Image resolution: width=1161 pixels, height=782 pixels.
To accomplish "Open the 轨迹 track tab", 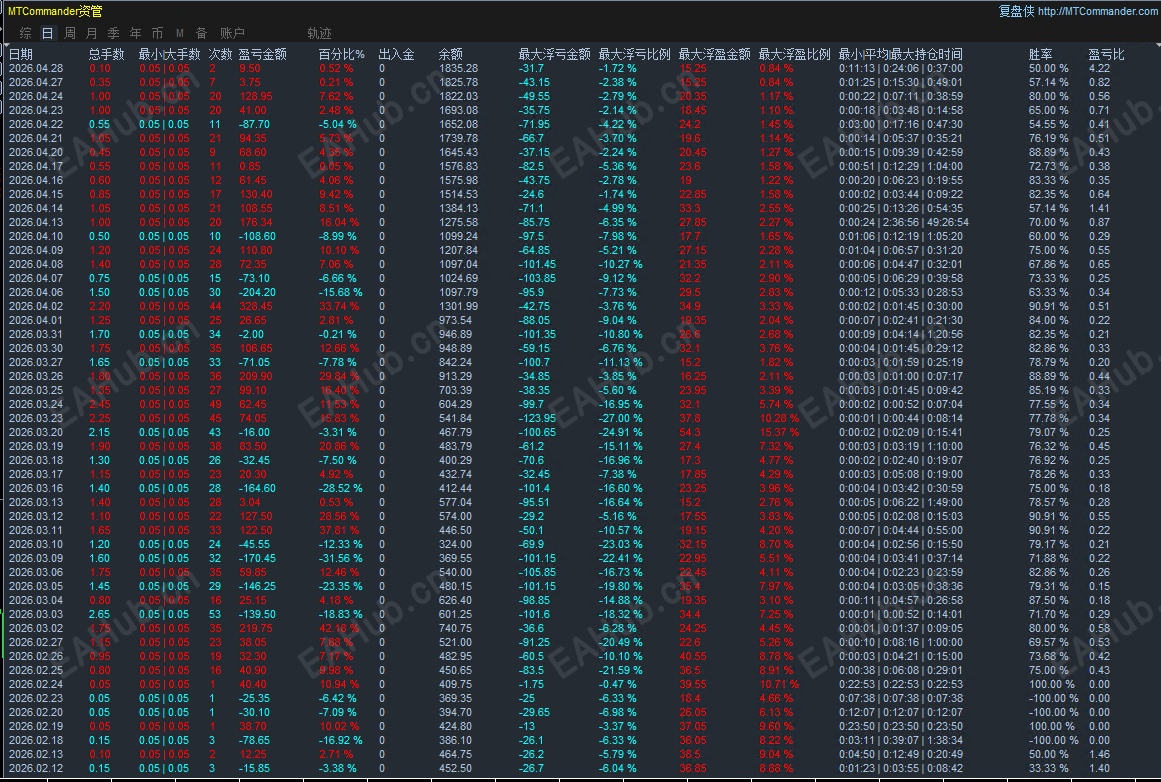I will tap(319, 33).
